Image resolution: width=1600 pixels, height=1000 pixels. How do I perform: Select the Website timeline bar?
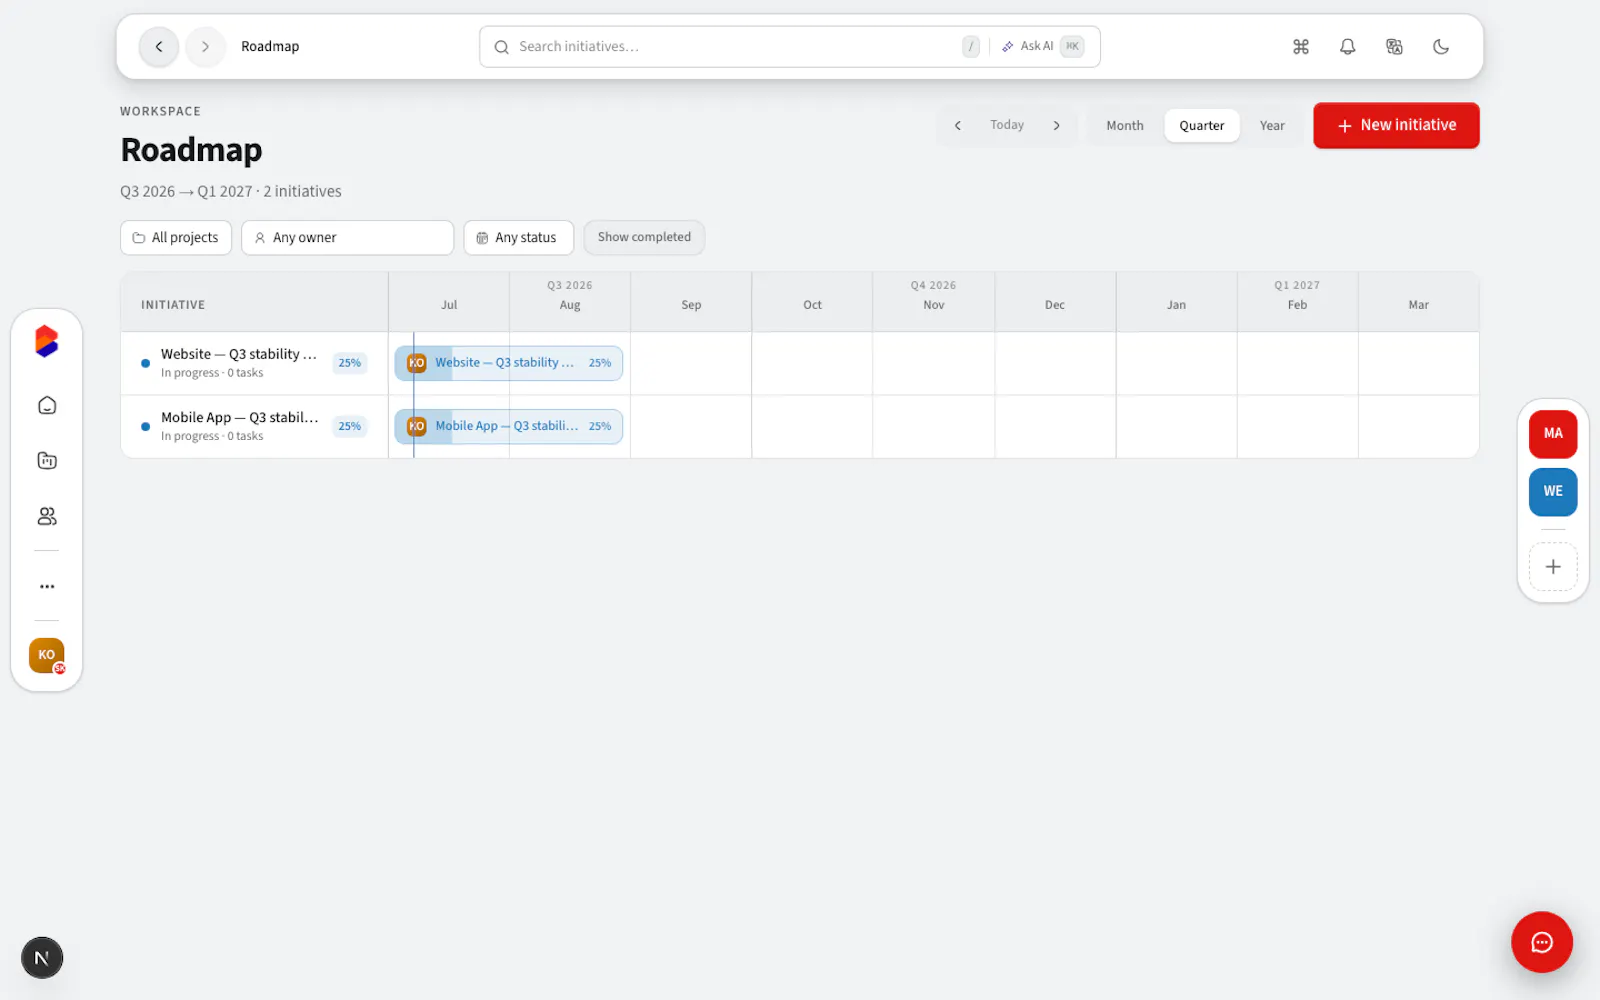509,364
